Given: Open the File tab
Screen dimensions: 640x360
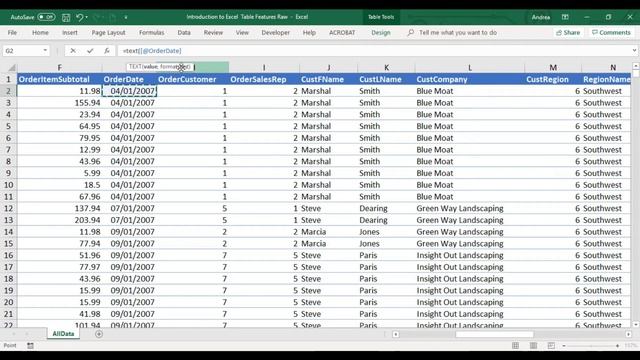Looking at the screenshot, I should pyautogui.click(x=12, y=32).
